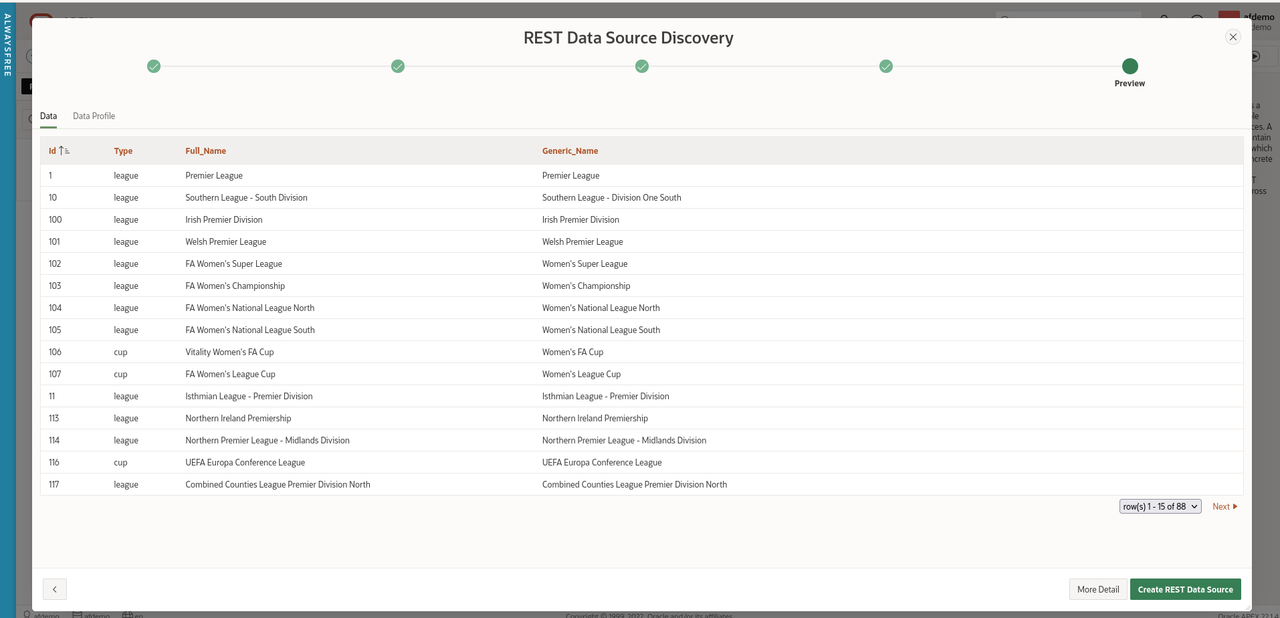The image size is (1280, 618).
Task: Close the REST Data Source Discovery dialog
Action: (1232, 36)
